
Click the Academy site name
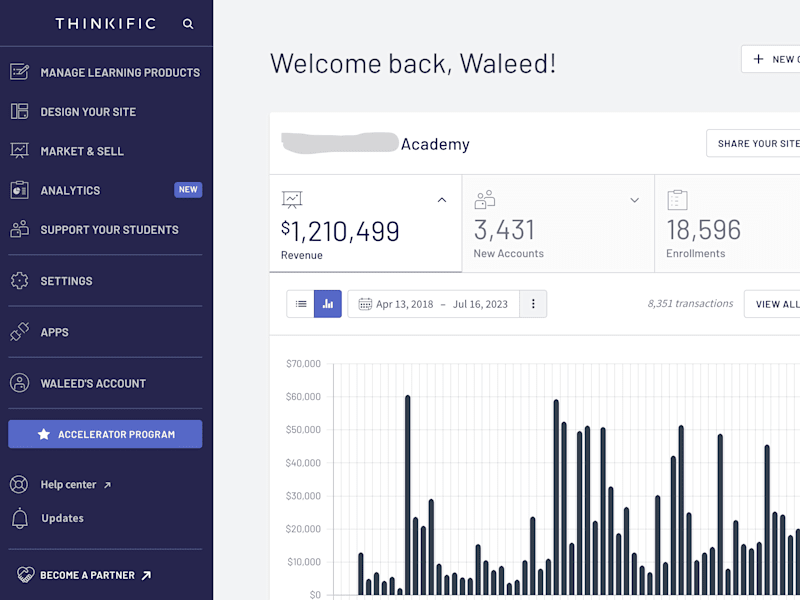435,144
